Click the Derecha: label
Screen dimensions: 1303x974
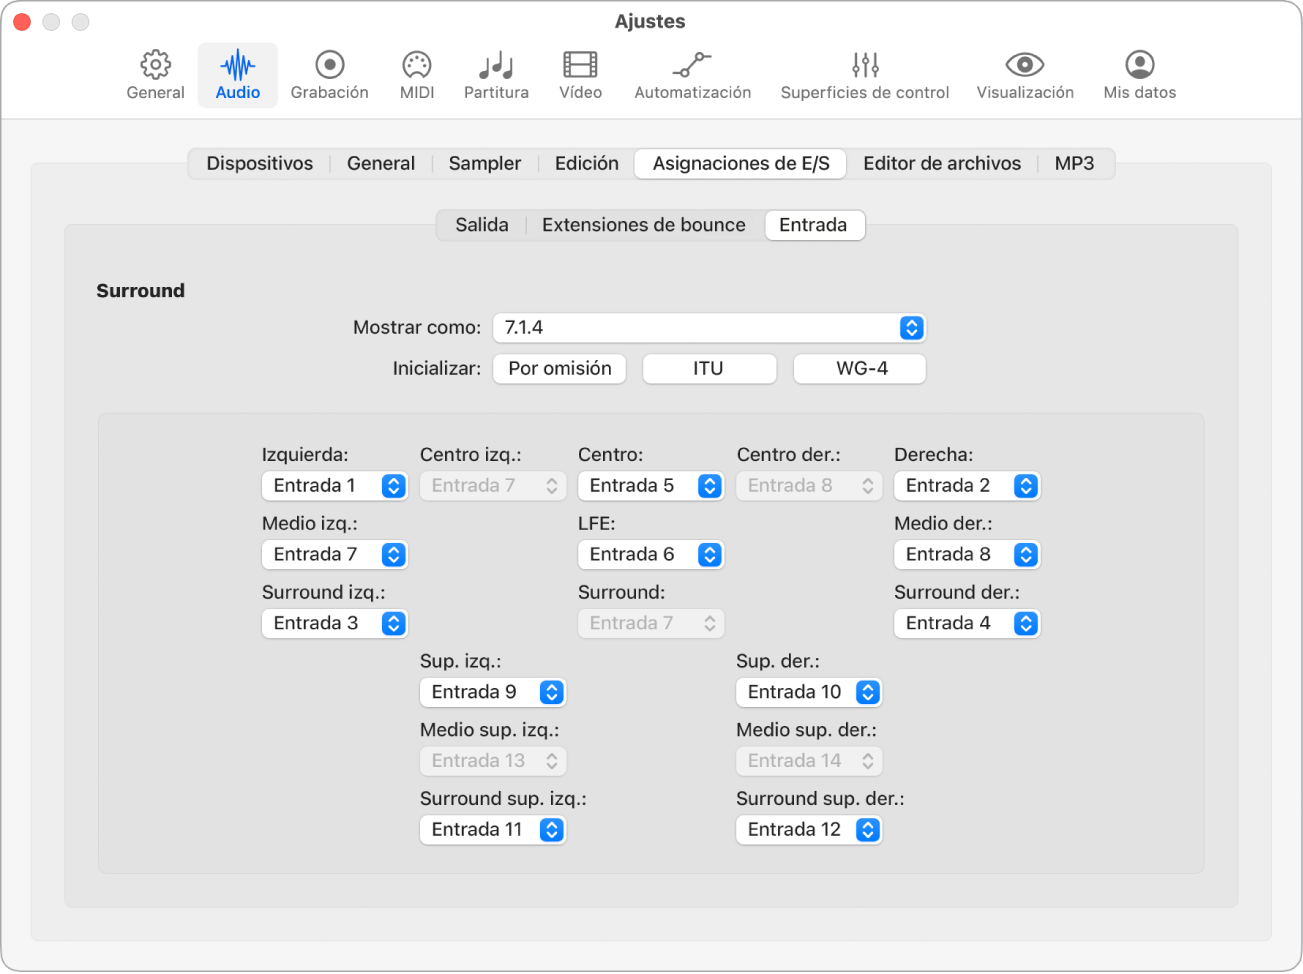(934, 455)
